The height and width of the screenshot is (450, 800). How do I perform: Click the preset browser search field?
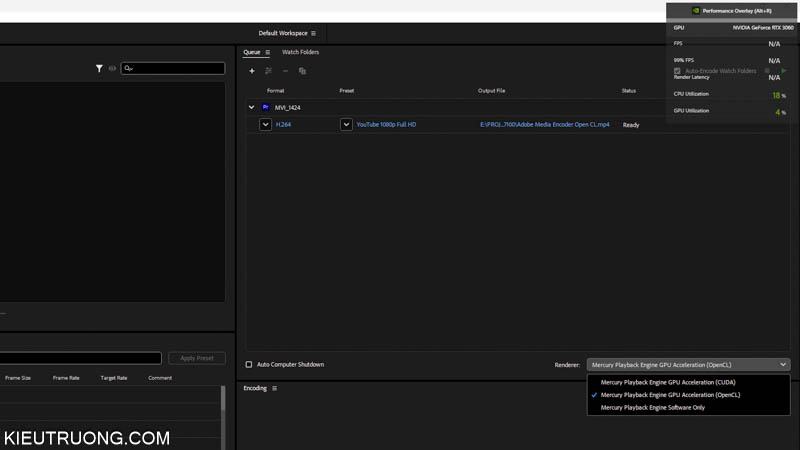172,68
